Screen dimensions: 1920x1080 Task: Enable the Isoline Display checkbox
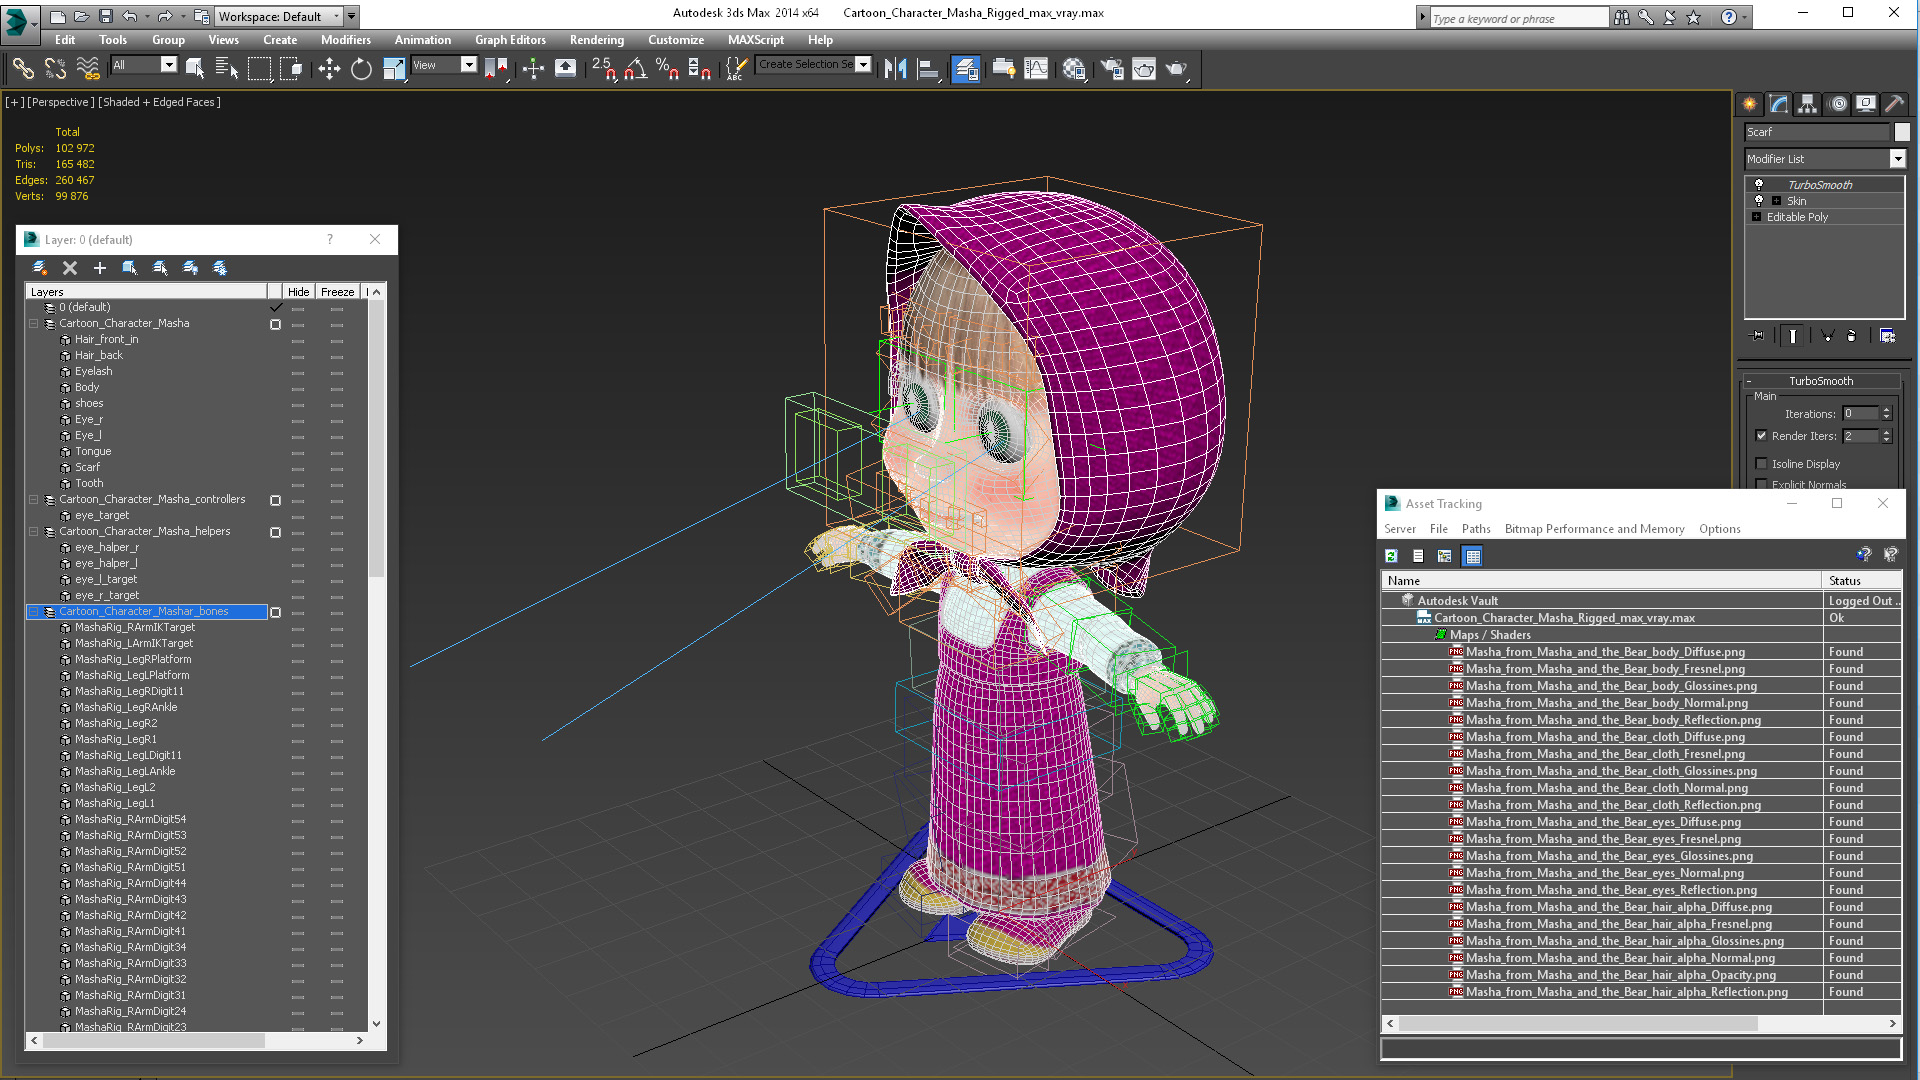tap(1761, 463)
